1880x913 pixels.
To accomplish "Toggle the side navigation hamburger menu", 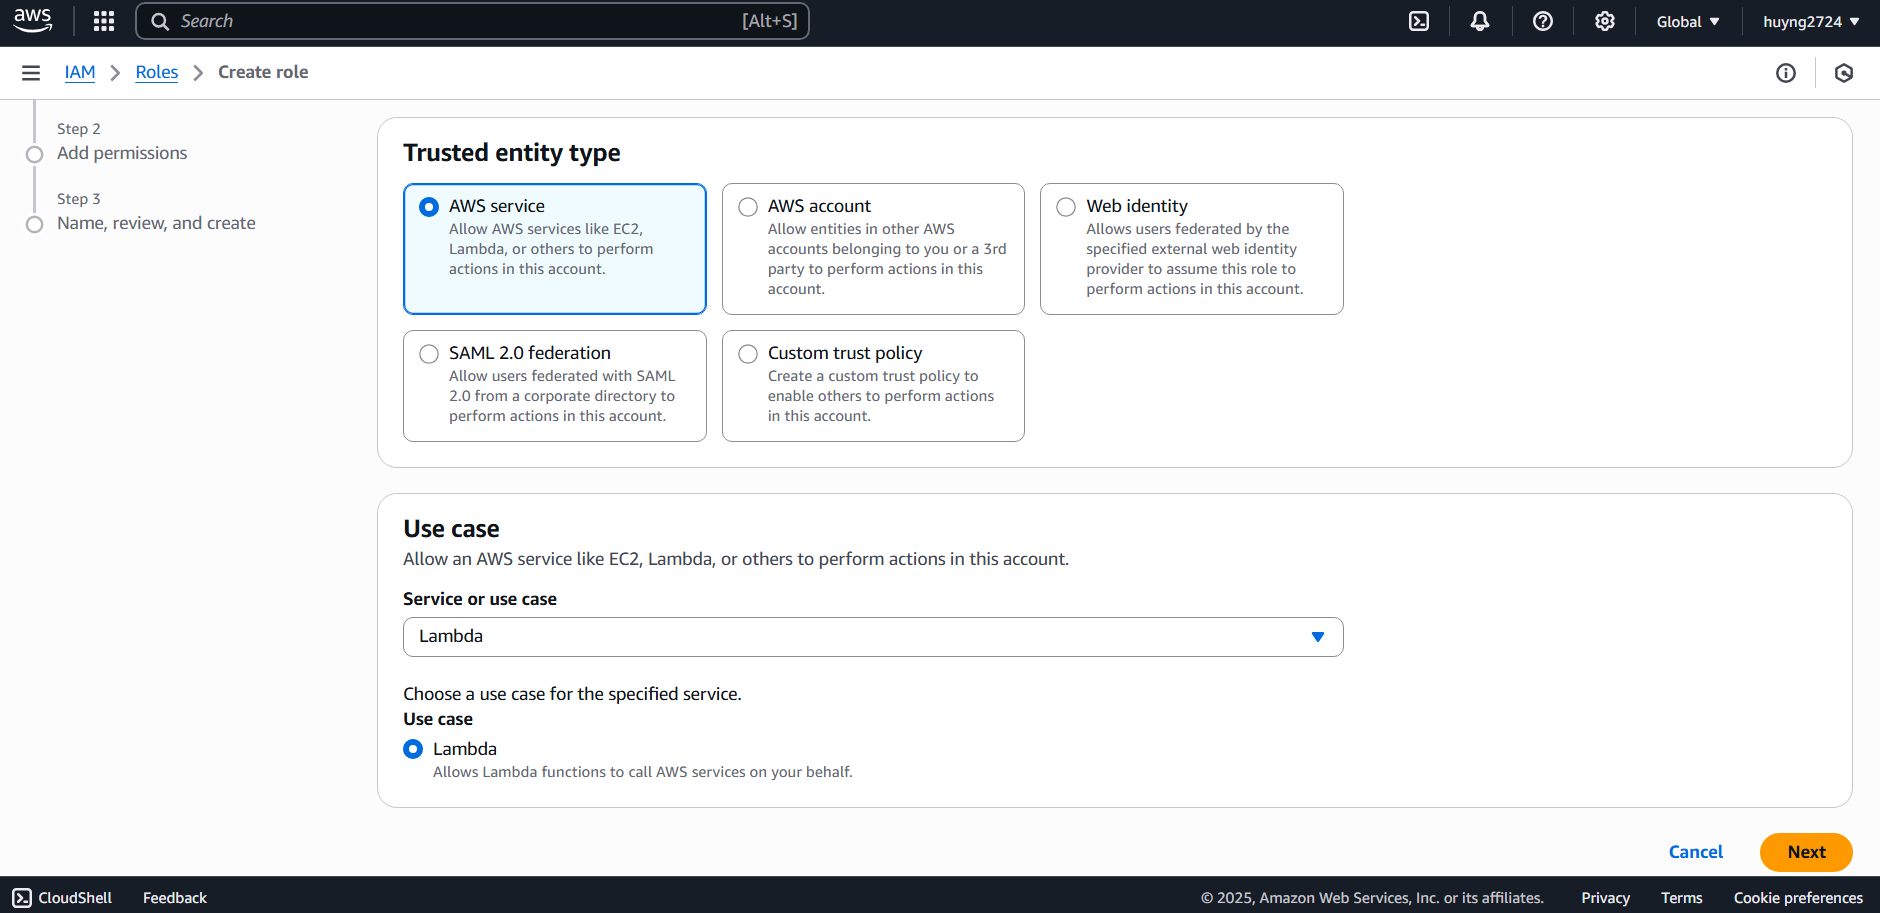I will [x=31, y=73].
